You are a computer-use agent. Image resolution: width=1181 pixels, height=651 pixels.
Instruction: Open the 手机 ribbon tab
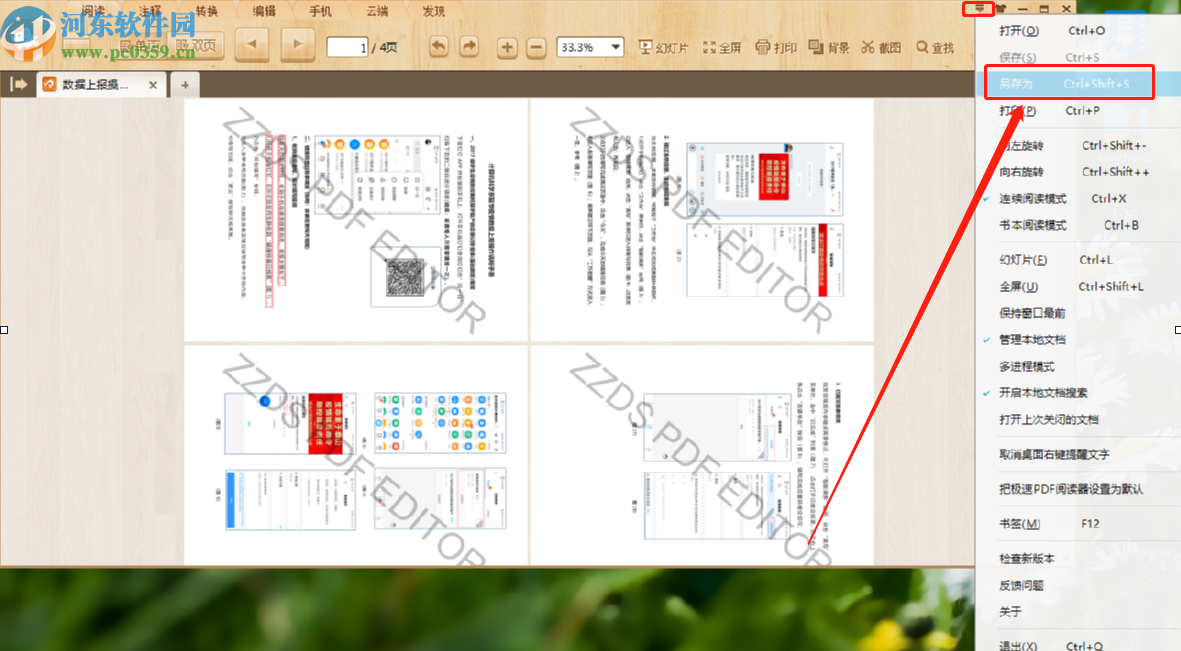coord(320,11)
